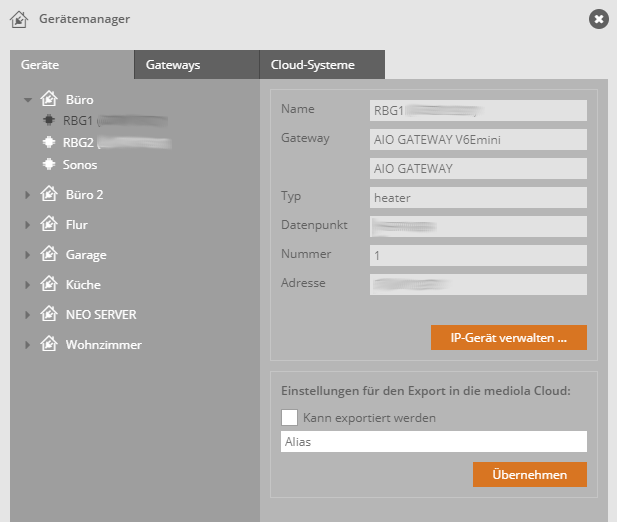Expand the Flur tree node
This screenshot has height=522, width=617.
tap(28, 225)
